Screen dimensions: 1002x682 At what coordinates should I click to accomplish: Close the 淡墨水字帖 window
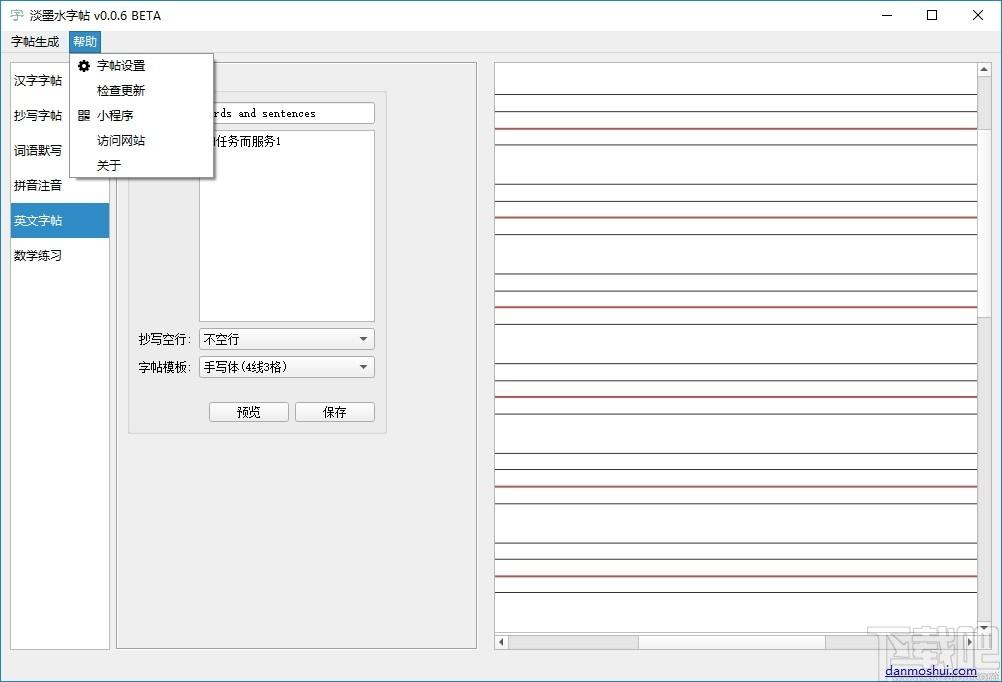tap(978, 15)
